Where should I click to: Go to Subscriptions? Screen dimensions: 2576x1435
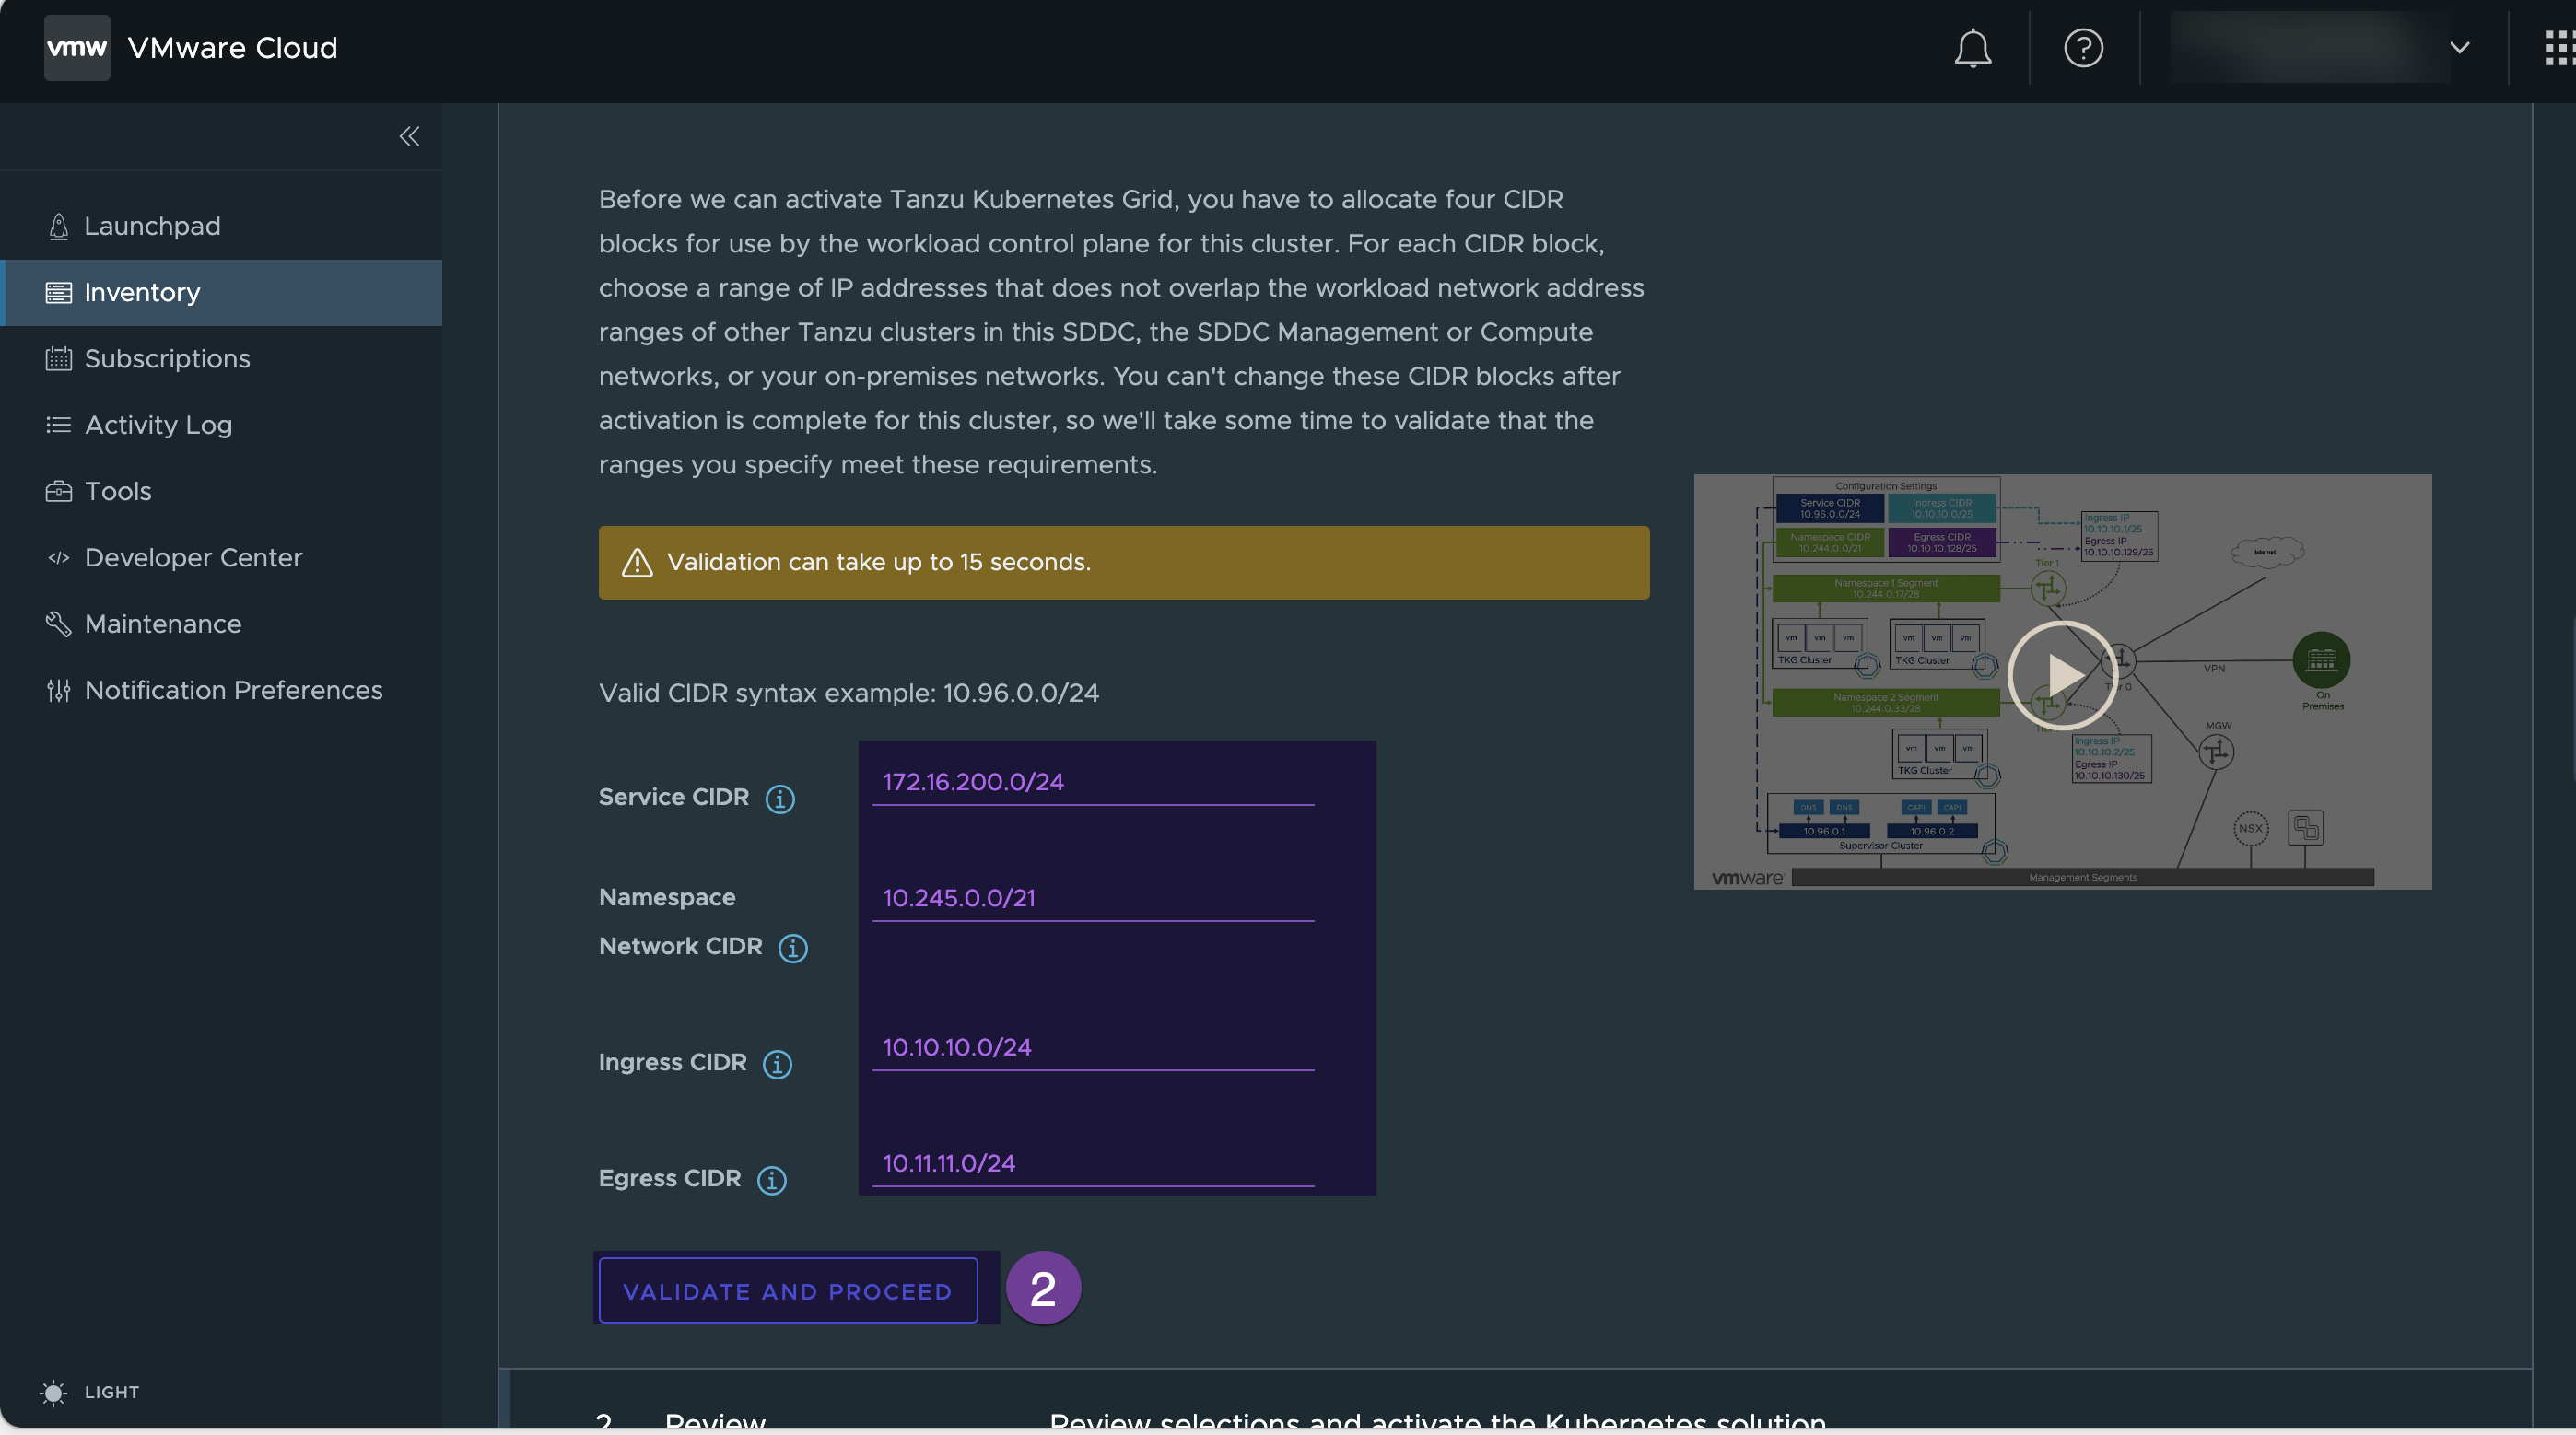221,358
